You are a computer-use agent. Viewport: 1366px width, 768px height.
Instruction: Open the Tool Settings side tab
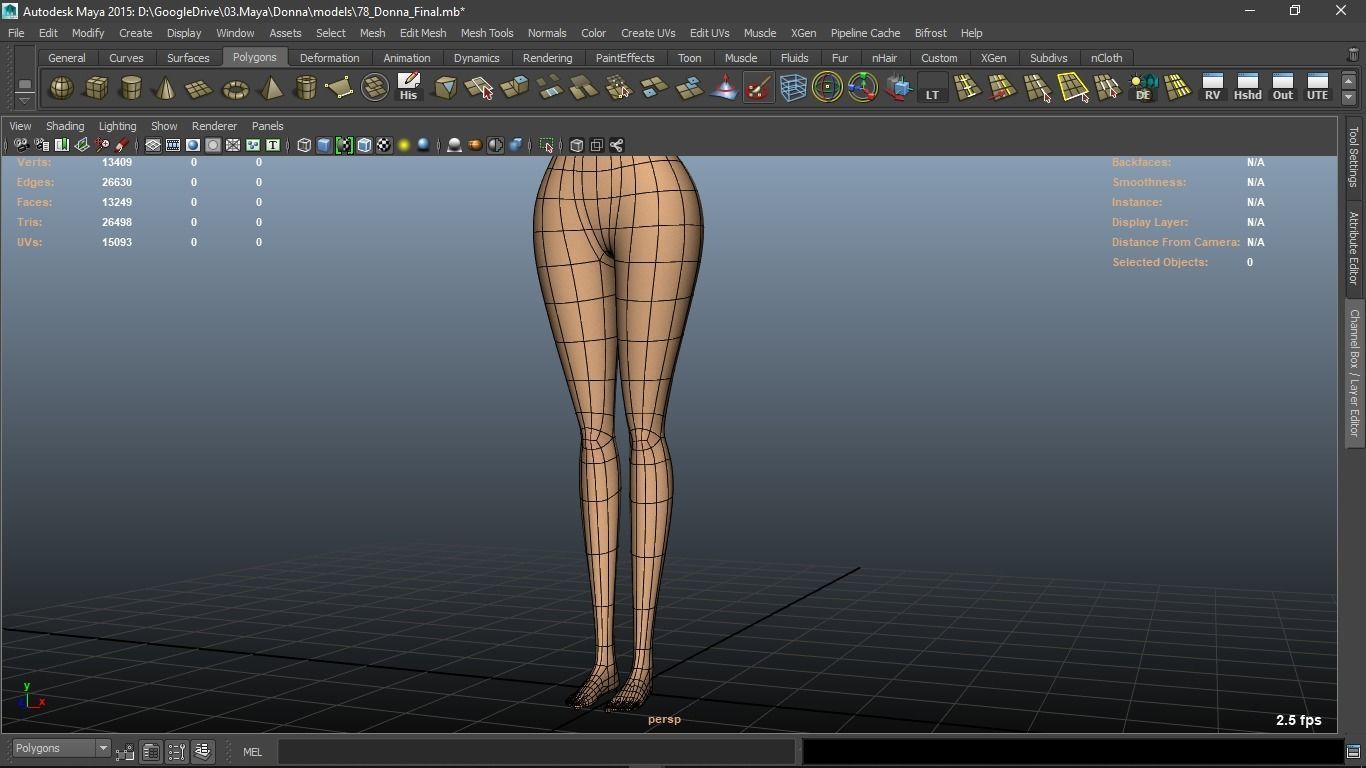pyautogui.click(x=1354, y=157)
